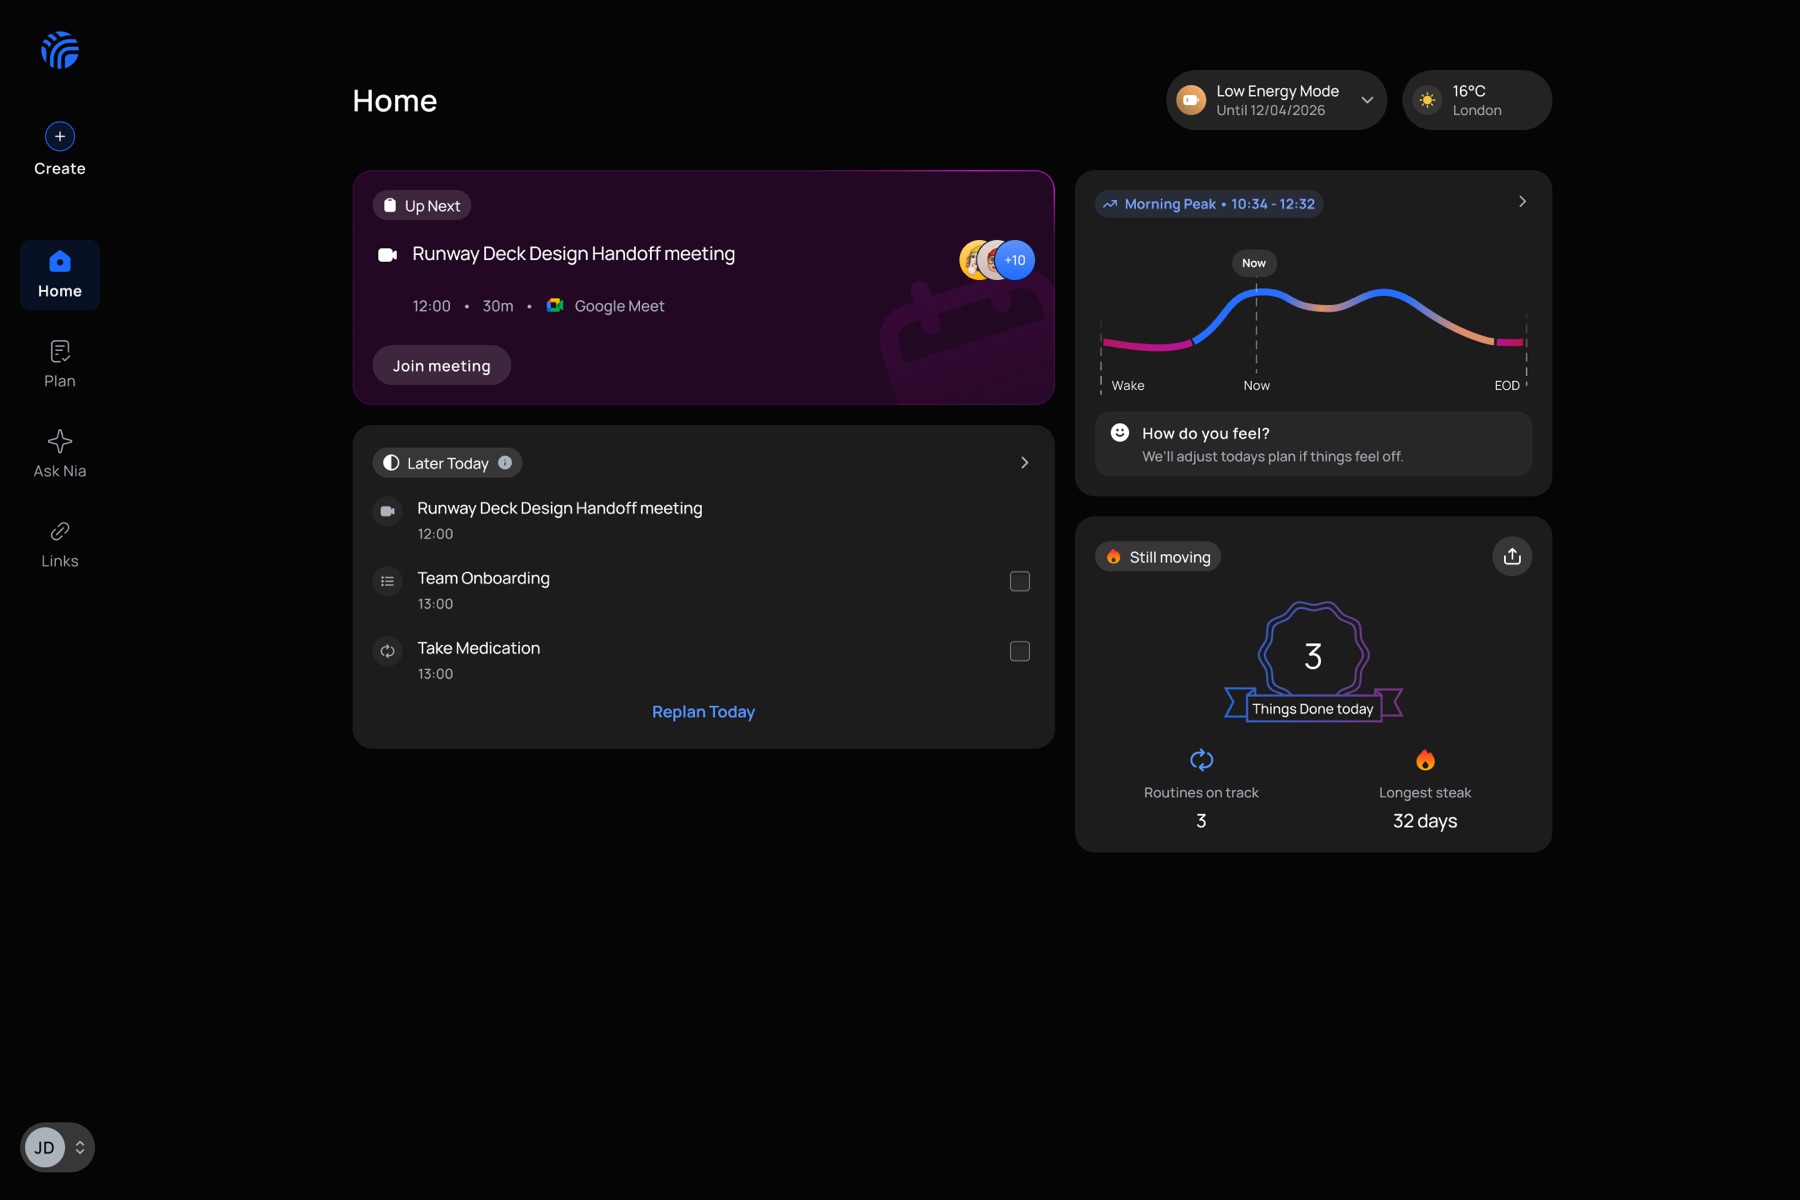The image size is (1800, 1200).
Task: Click the Low Energy Mode battery icon
Action: coord(1191,100)
